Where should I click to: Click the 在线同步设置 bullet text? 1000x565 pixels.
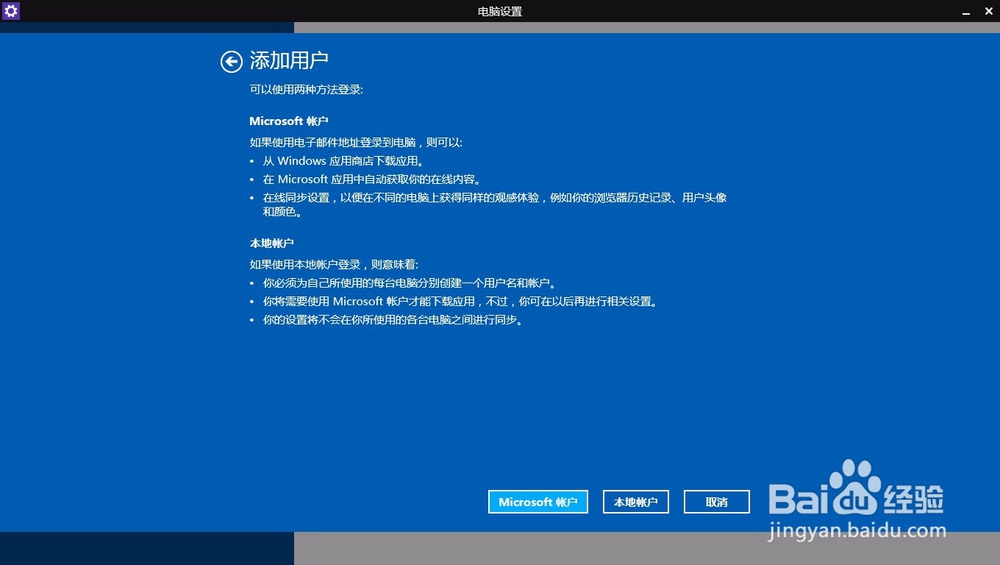[x=495, y=205]
